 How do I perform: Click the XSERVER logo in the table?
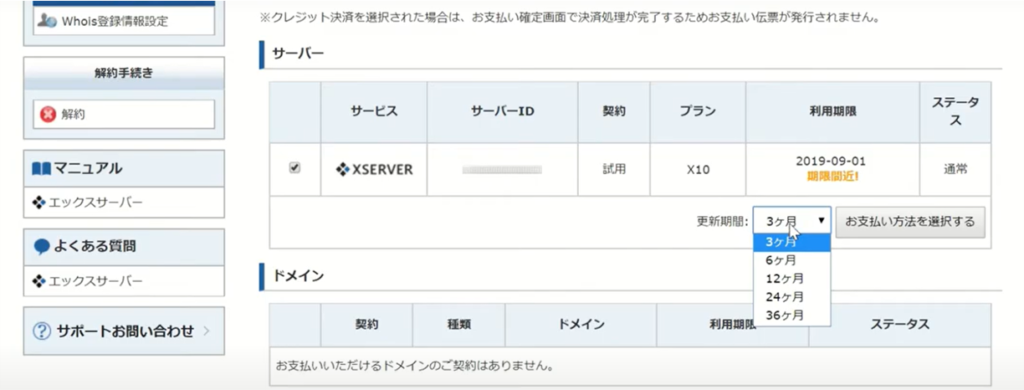pyautogui.click(x=374, y=170)
